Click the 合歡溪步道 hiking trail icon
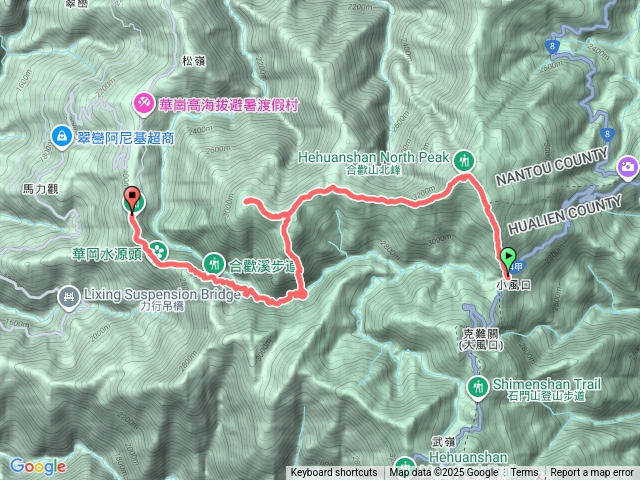Image resolution: width=640 pixels, height=480 pixels. tap(214, 264)
